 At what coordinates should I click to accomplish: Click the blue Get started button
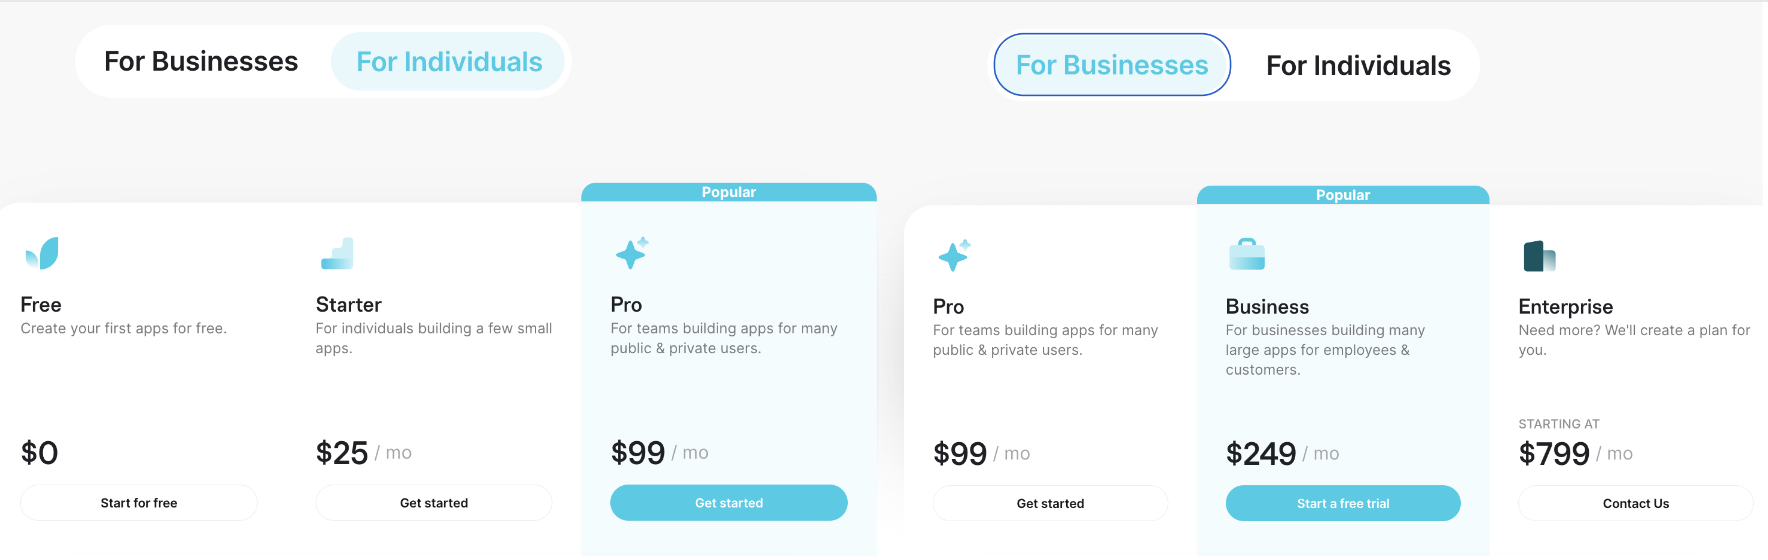tap(729, 503)
